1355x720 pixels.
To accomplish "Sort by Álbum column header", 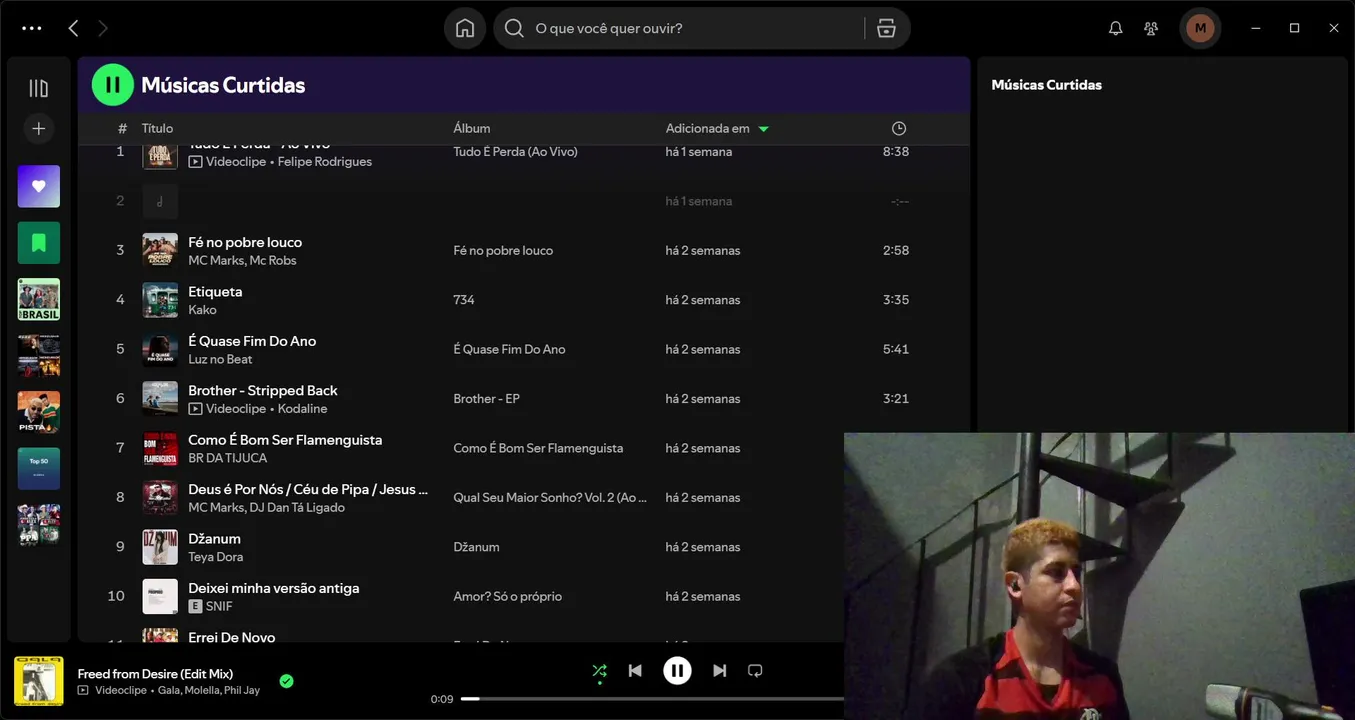I will point(472,128).
